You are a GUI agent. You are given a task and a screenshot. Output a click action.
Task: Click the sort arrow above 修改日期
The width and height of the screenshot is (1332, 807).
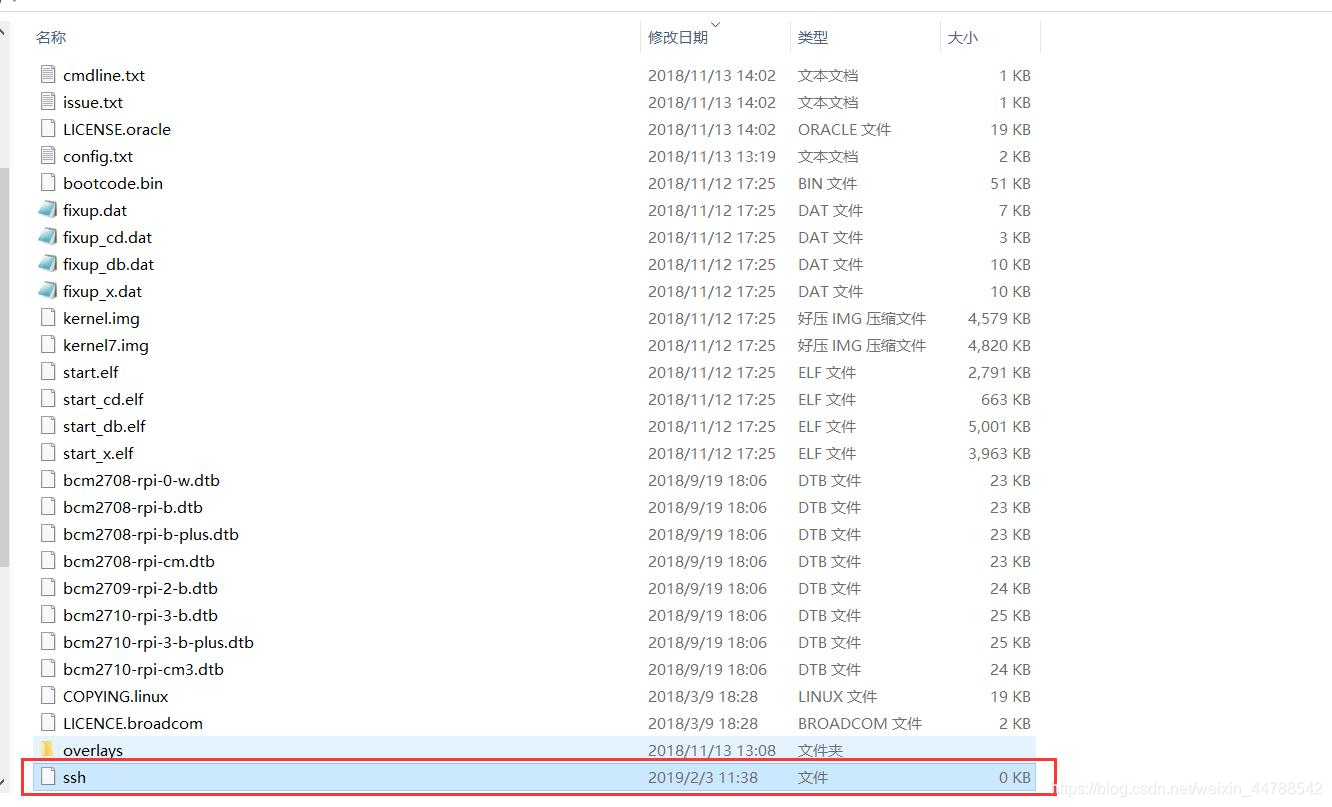tap(715, 24)
